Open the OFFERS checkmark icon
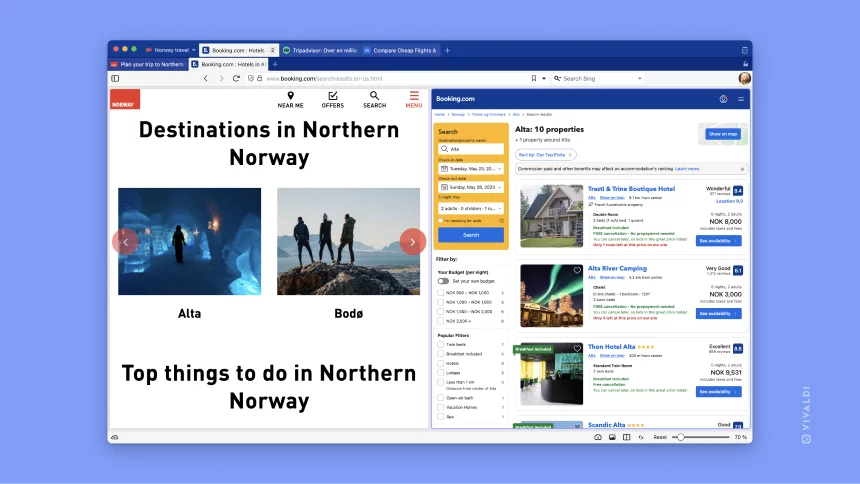The image size is (860, 484). 332,95
